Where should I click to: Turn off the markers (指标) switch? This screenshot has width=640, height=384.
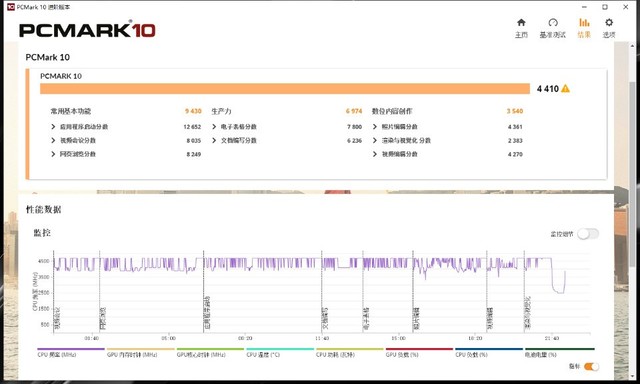pyautogui.click(x=591, y=366)
